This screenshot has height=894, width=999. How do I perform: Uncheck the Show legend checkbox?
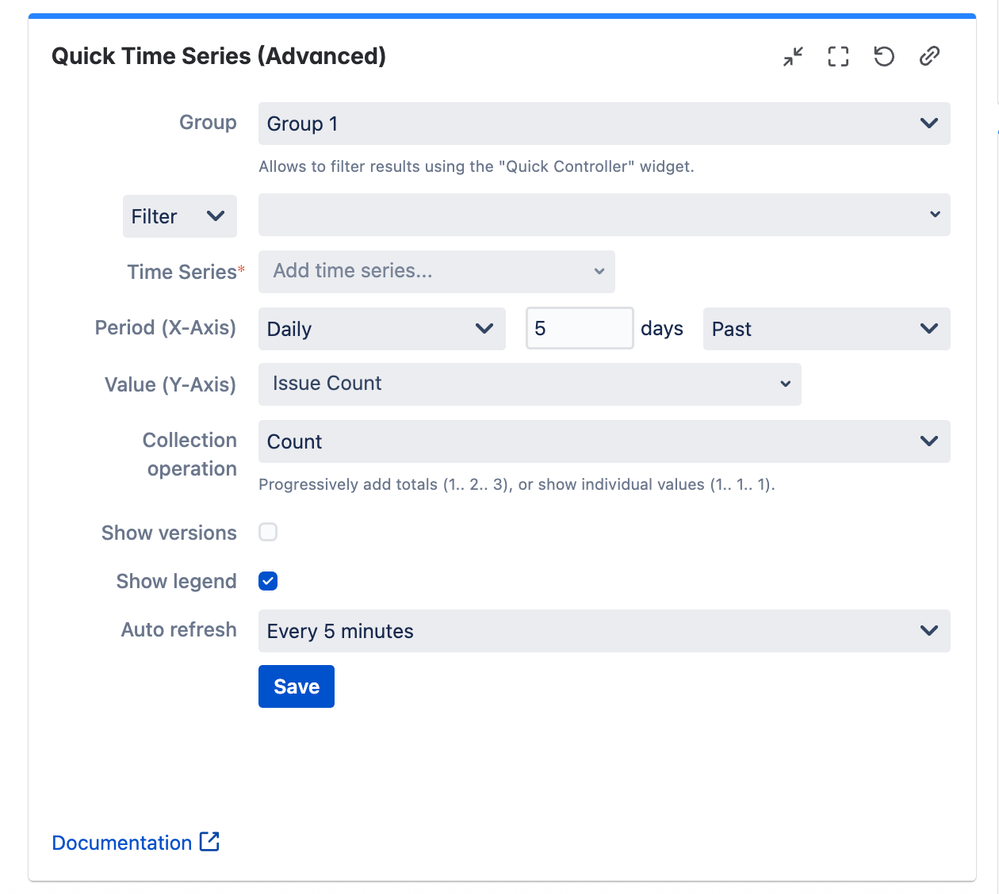267,580
